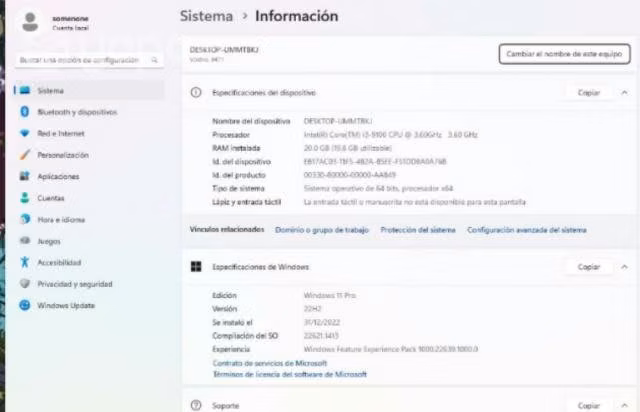Click the user avatar picture
The width and height of the screenshot is (640, 412).
click(30, 22)
